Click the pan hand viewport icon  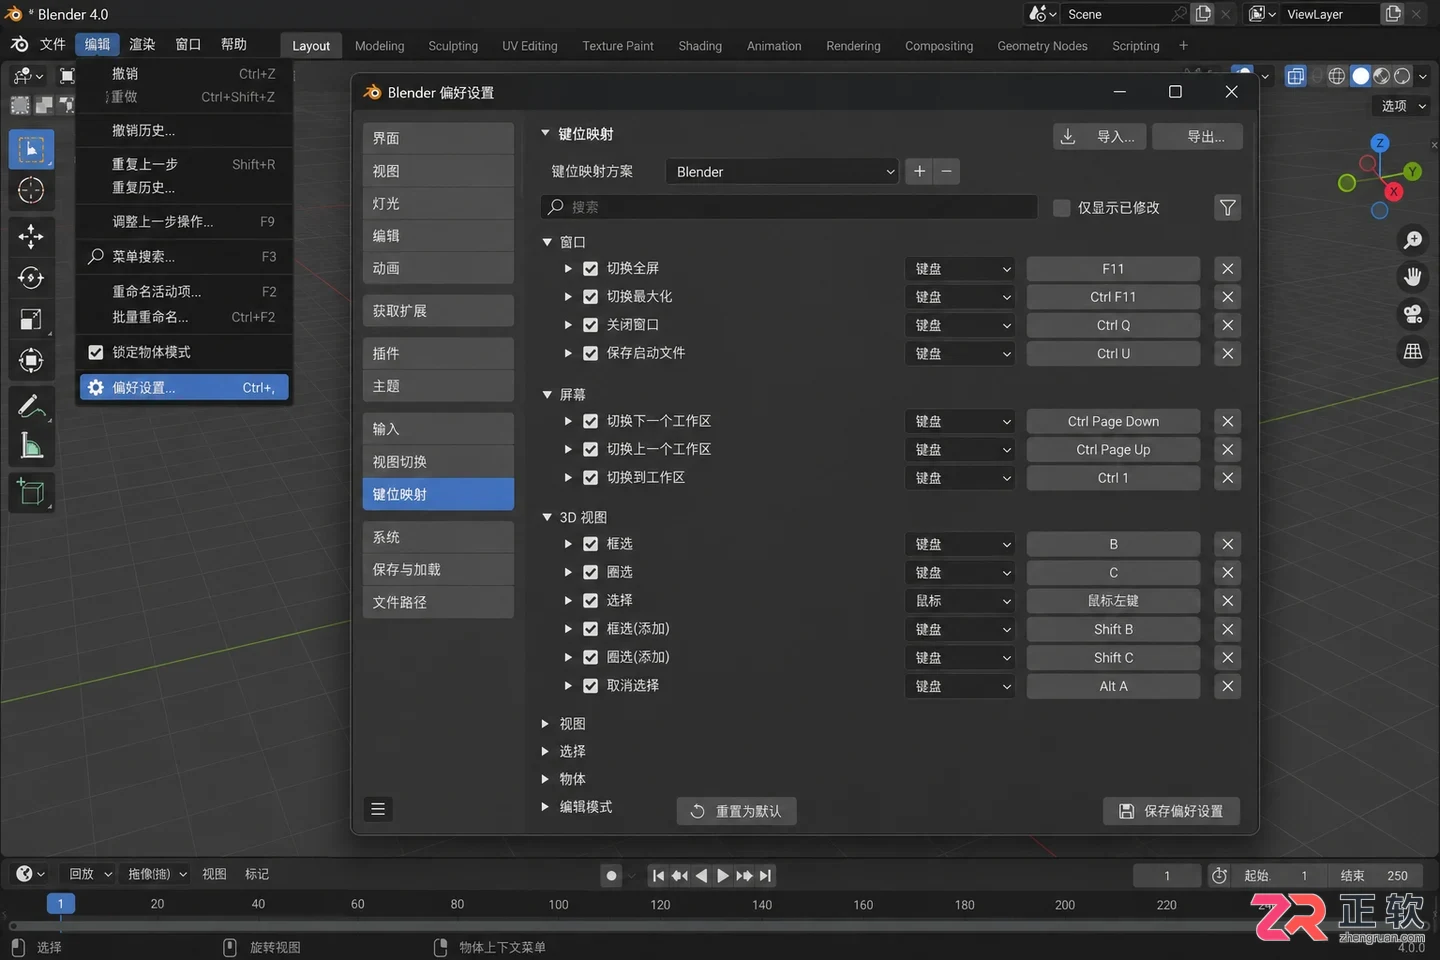coord(1413,277)
